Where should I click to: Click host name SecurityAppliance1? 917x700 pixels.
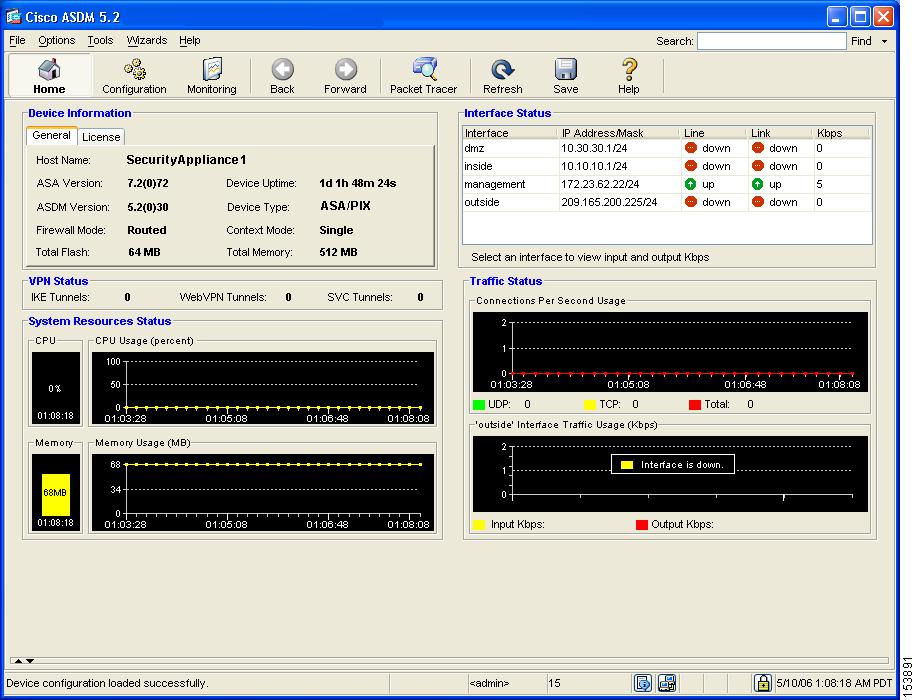[186, 160]
